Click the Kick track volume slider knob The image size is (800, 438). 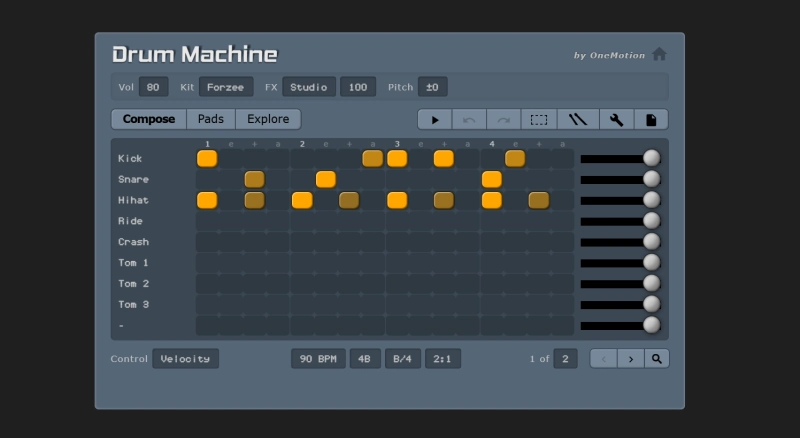652,158
